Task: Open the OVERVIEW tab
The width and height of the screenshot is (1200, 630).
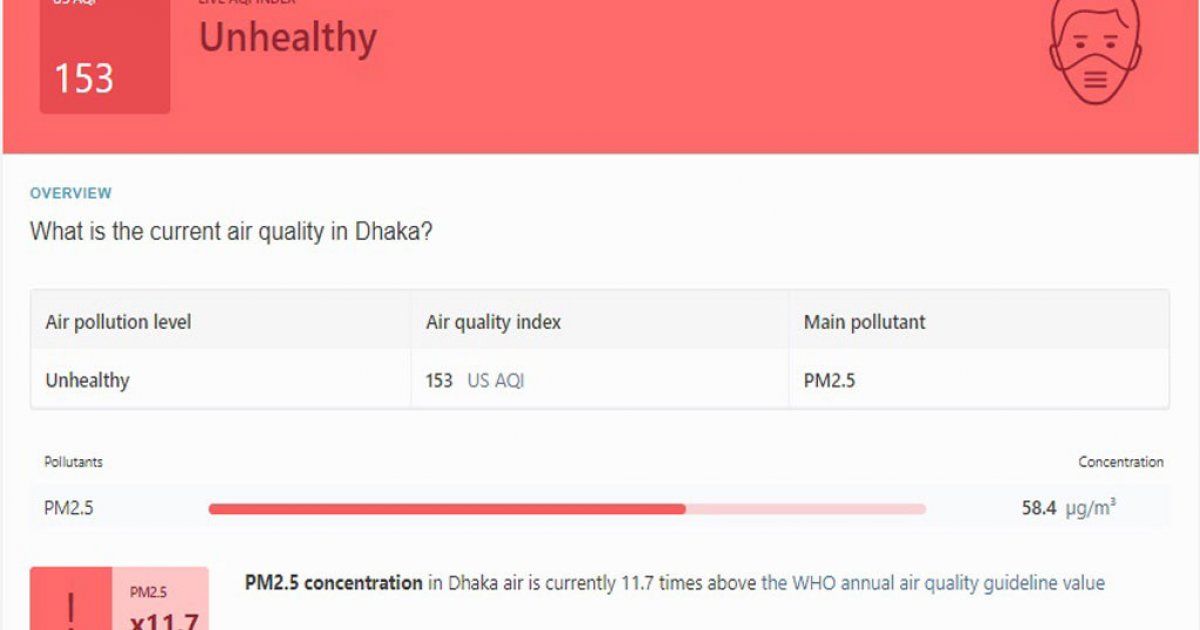Action: point(69,192)
